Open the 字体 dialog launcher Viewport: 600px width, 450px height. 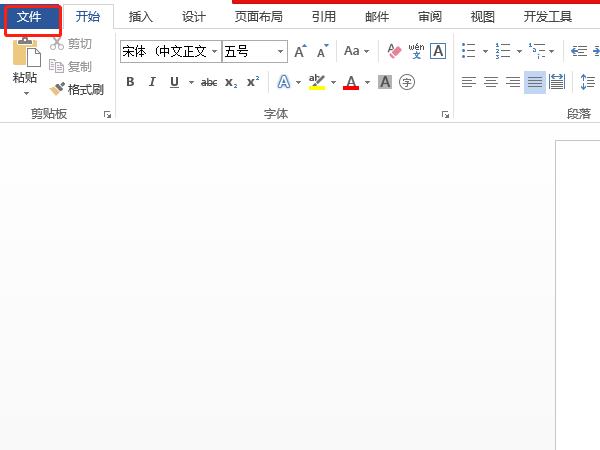pyautogui.click(x=445, y=114)
